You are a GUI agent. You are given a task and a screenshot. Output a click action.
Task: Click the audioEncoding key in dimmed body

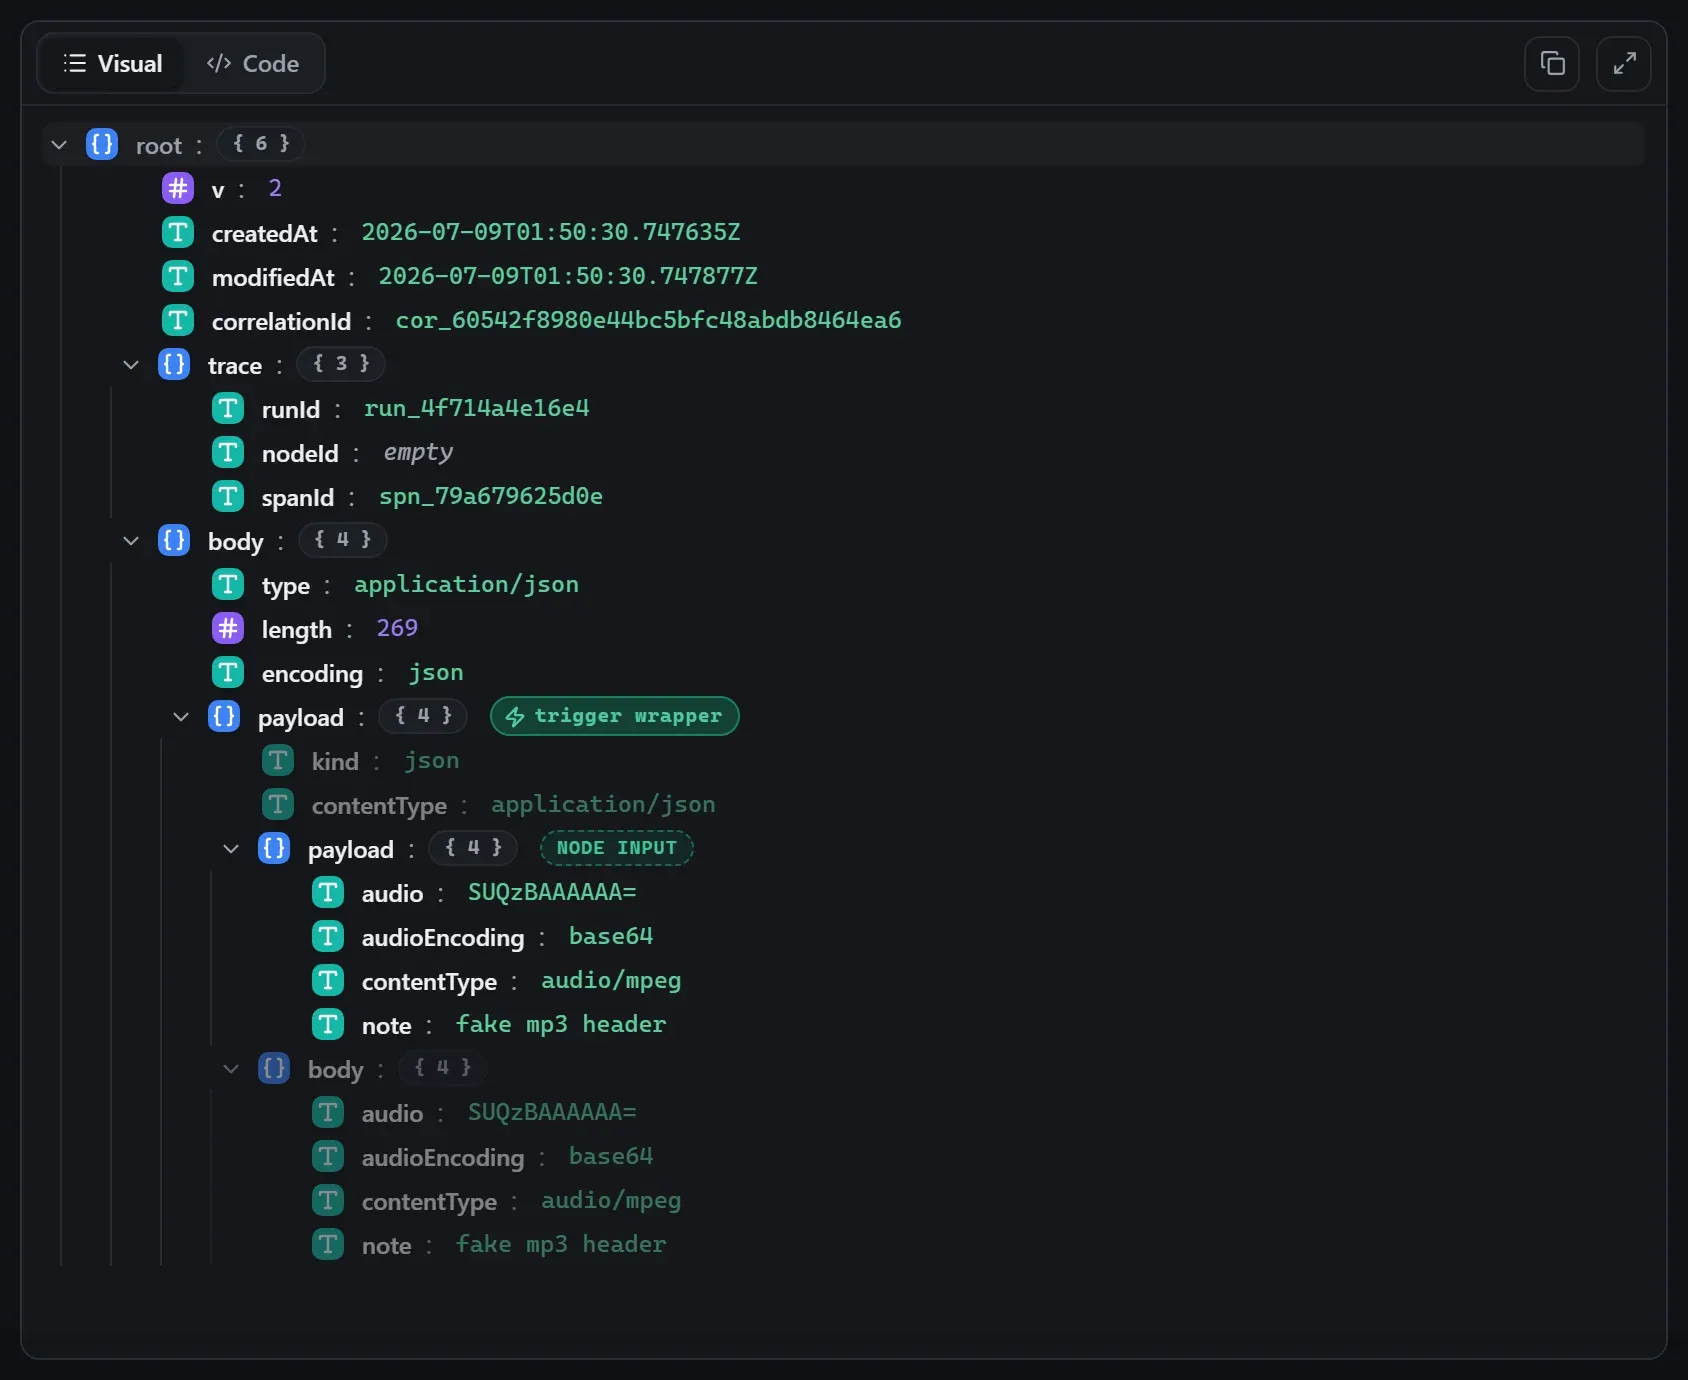tap(442, 1158)
